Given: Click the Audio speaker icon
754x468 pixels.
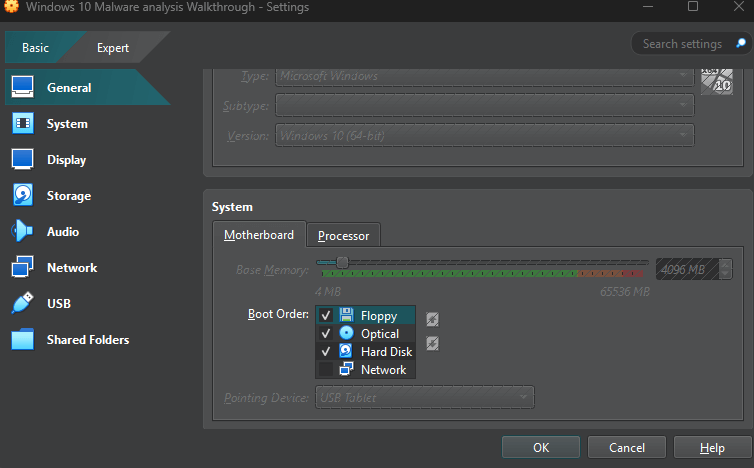Looking at the screenshot, I should (22, 231).
